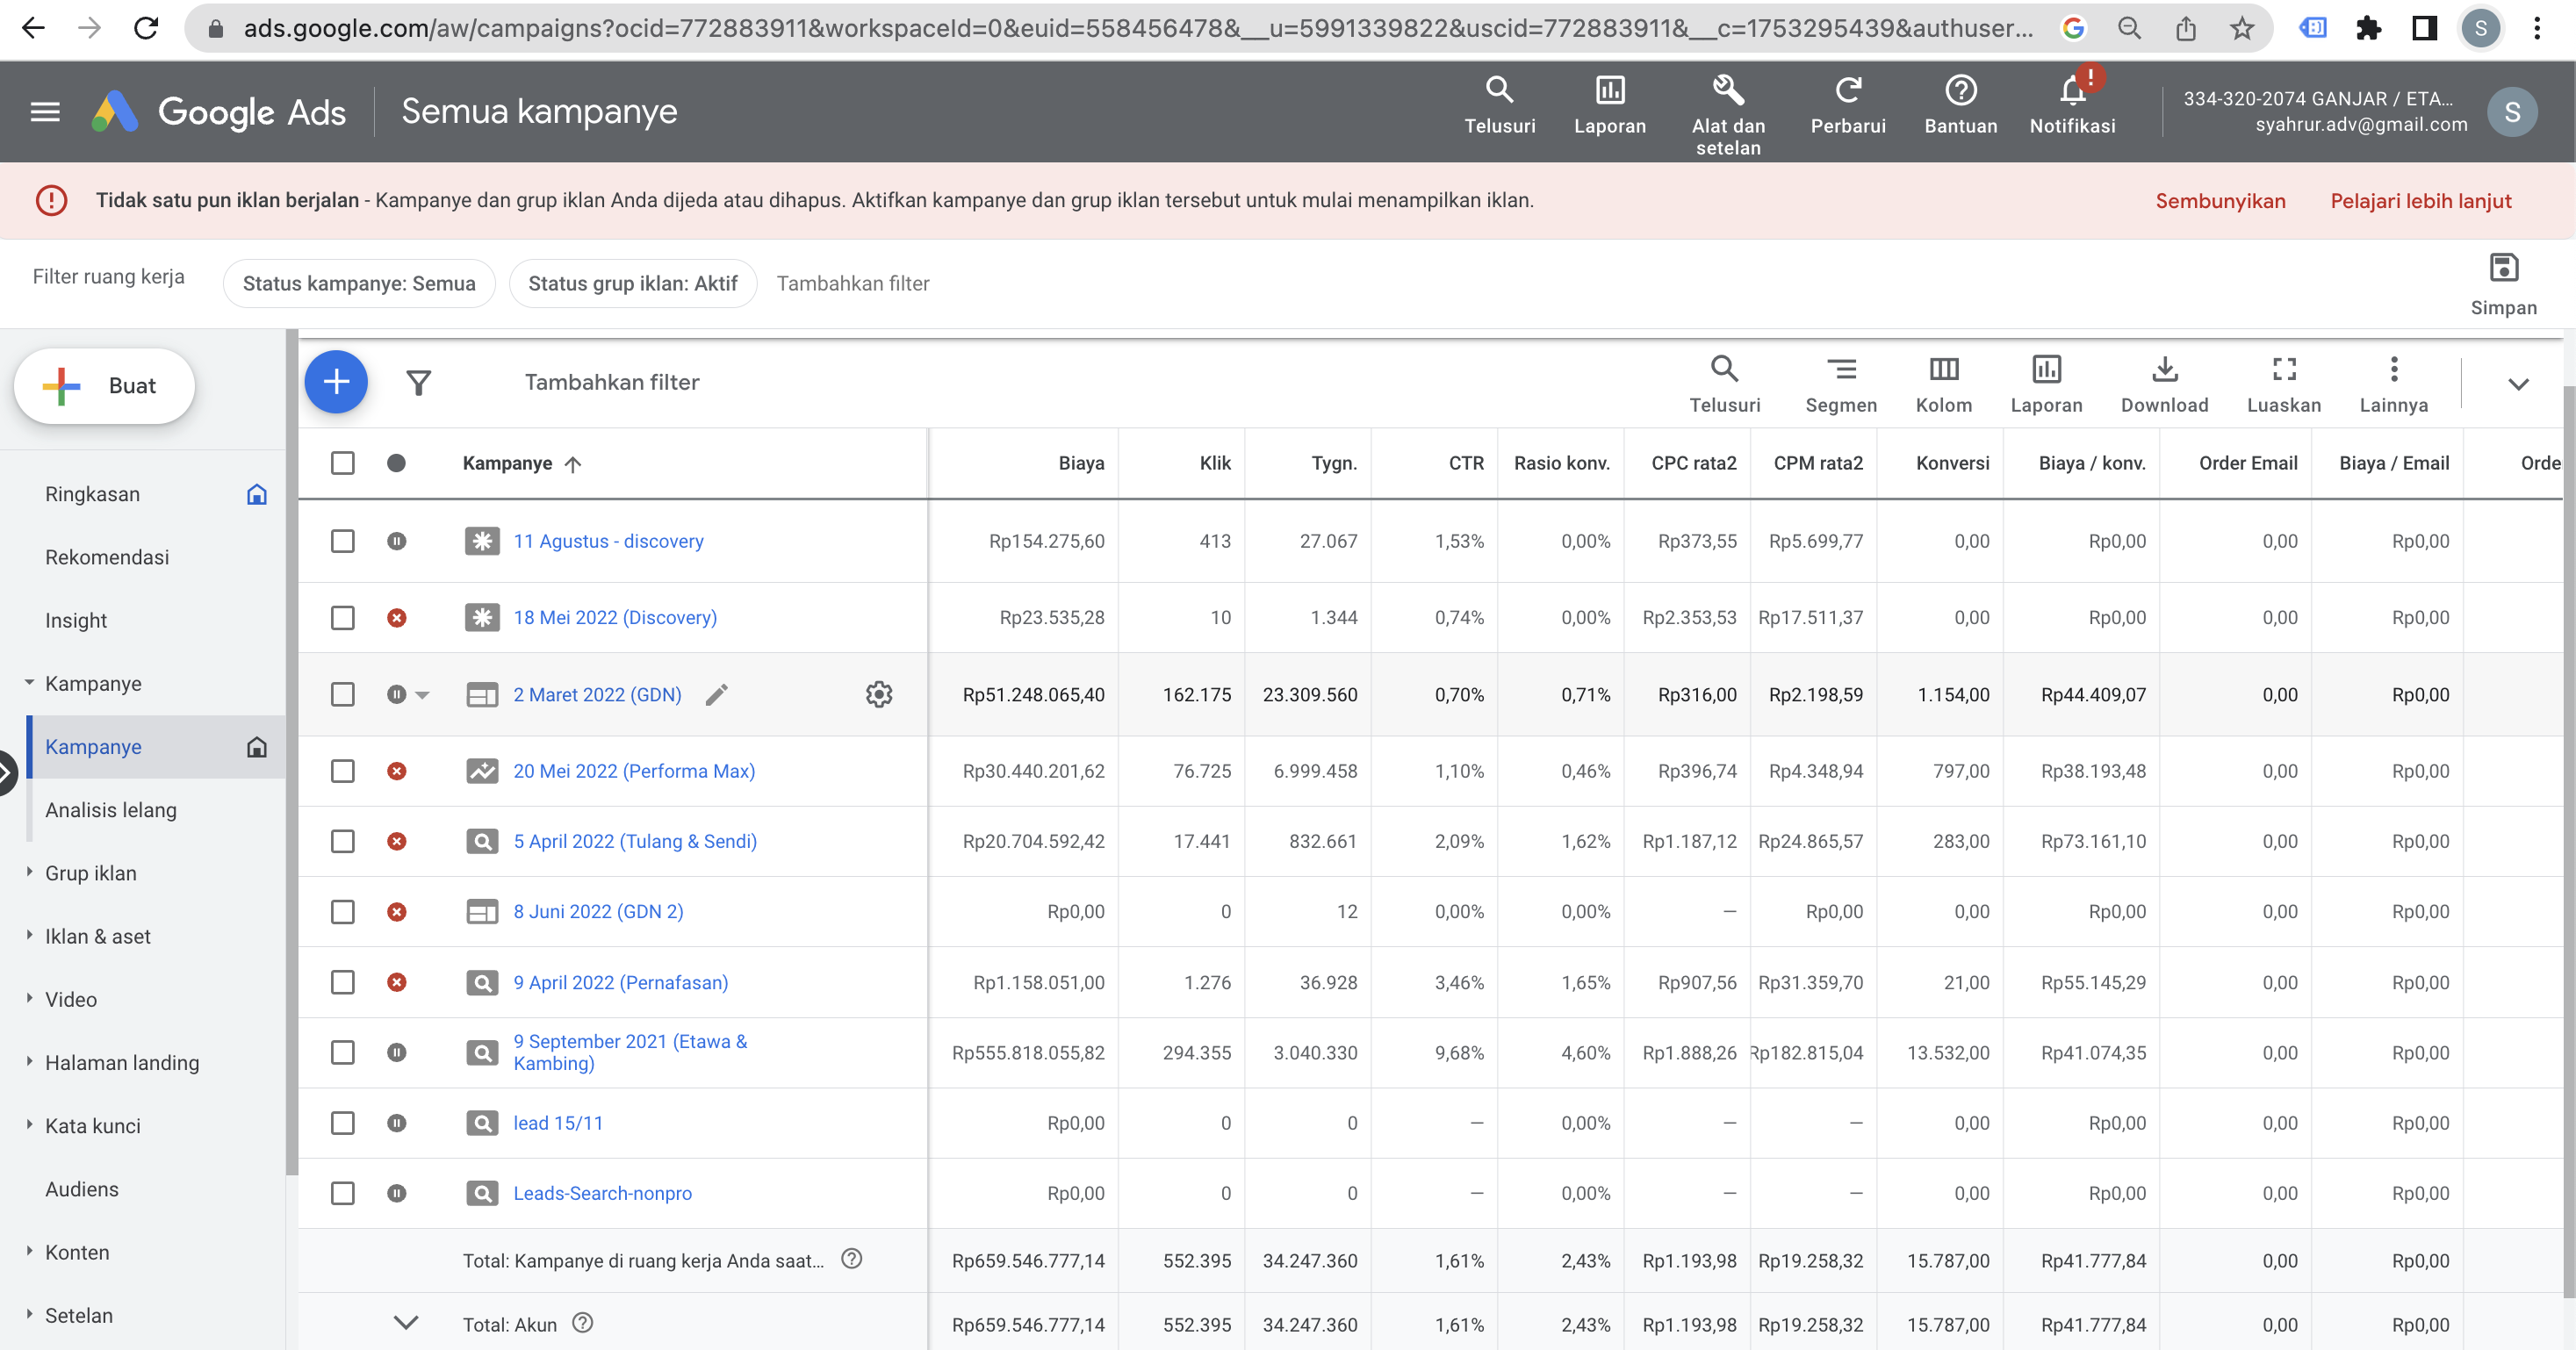Open the 9 April 2022 Pernafasan campaign

pyautogui.click(x=620, y=982)
